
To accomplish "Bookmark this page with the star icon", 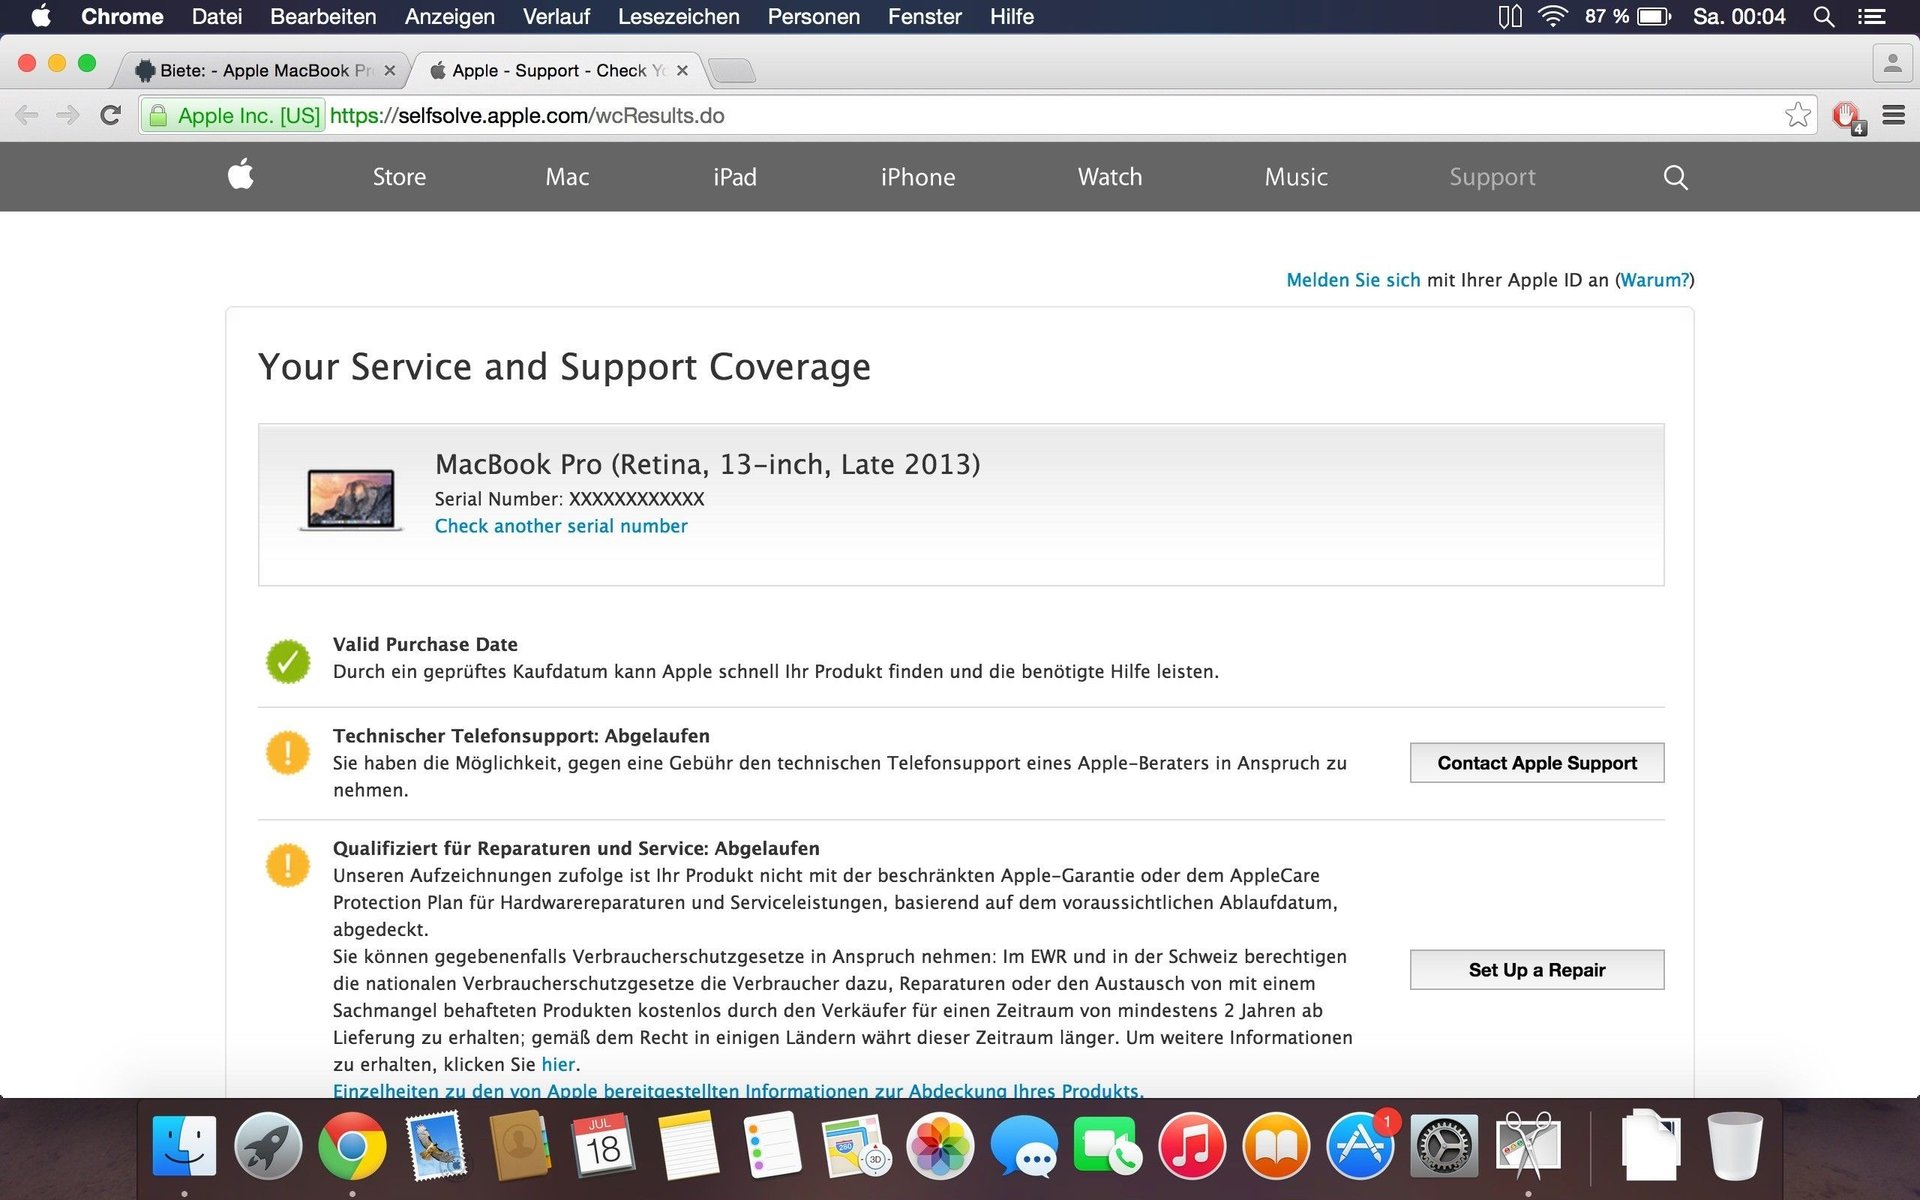I will (x=1797, y=116).
